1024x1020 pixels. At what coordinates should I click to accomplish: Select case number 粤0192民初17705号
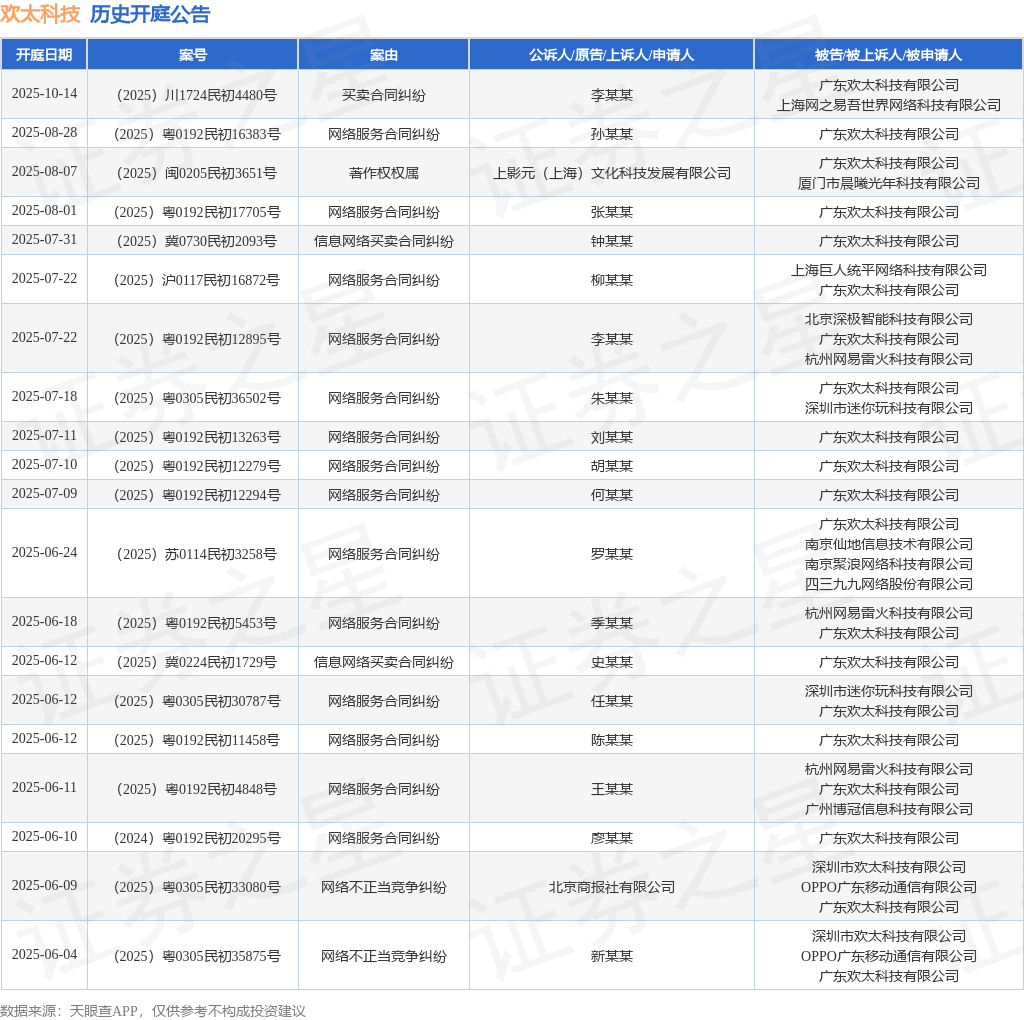[197, 212]
